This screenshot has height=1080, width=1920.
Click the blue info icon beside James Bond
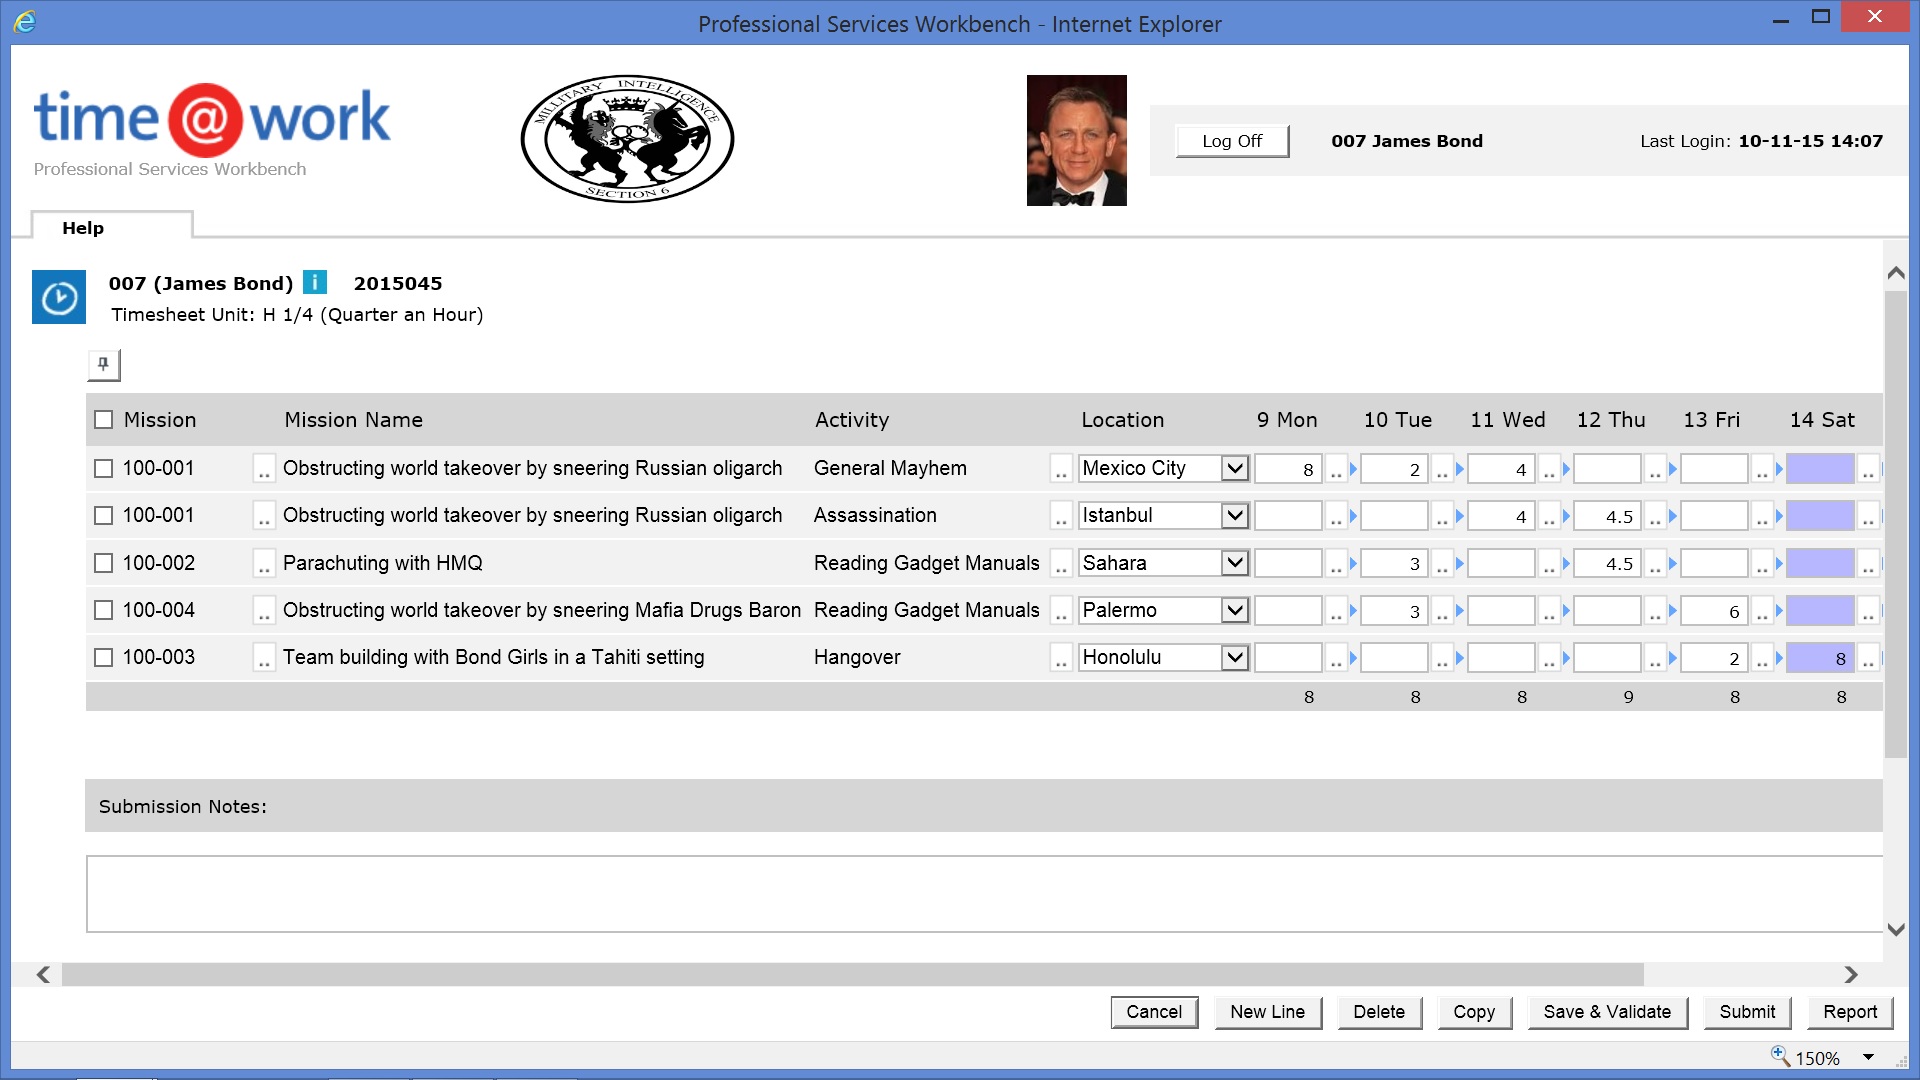tap(315, 283)
